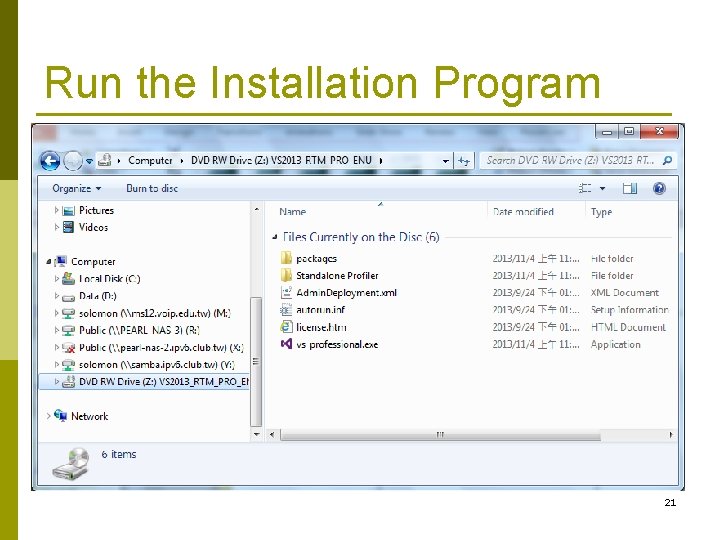The width and height of the screenshot is (720, 540).
Task: Select Network in the navigation pane
Action: click(90, 416)
